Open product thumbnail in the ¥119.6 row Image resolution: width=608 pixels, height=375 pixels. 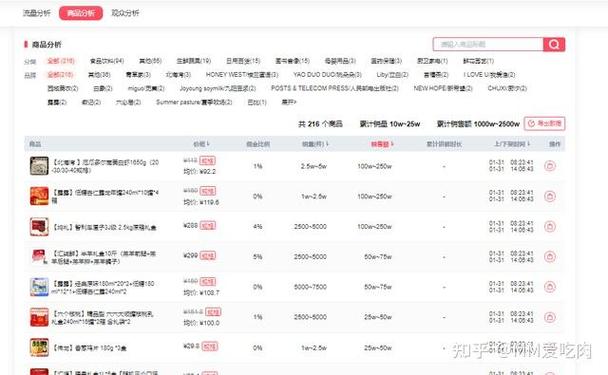39,196
